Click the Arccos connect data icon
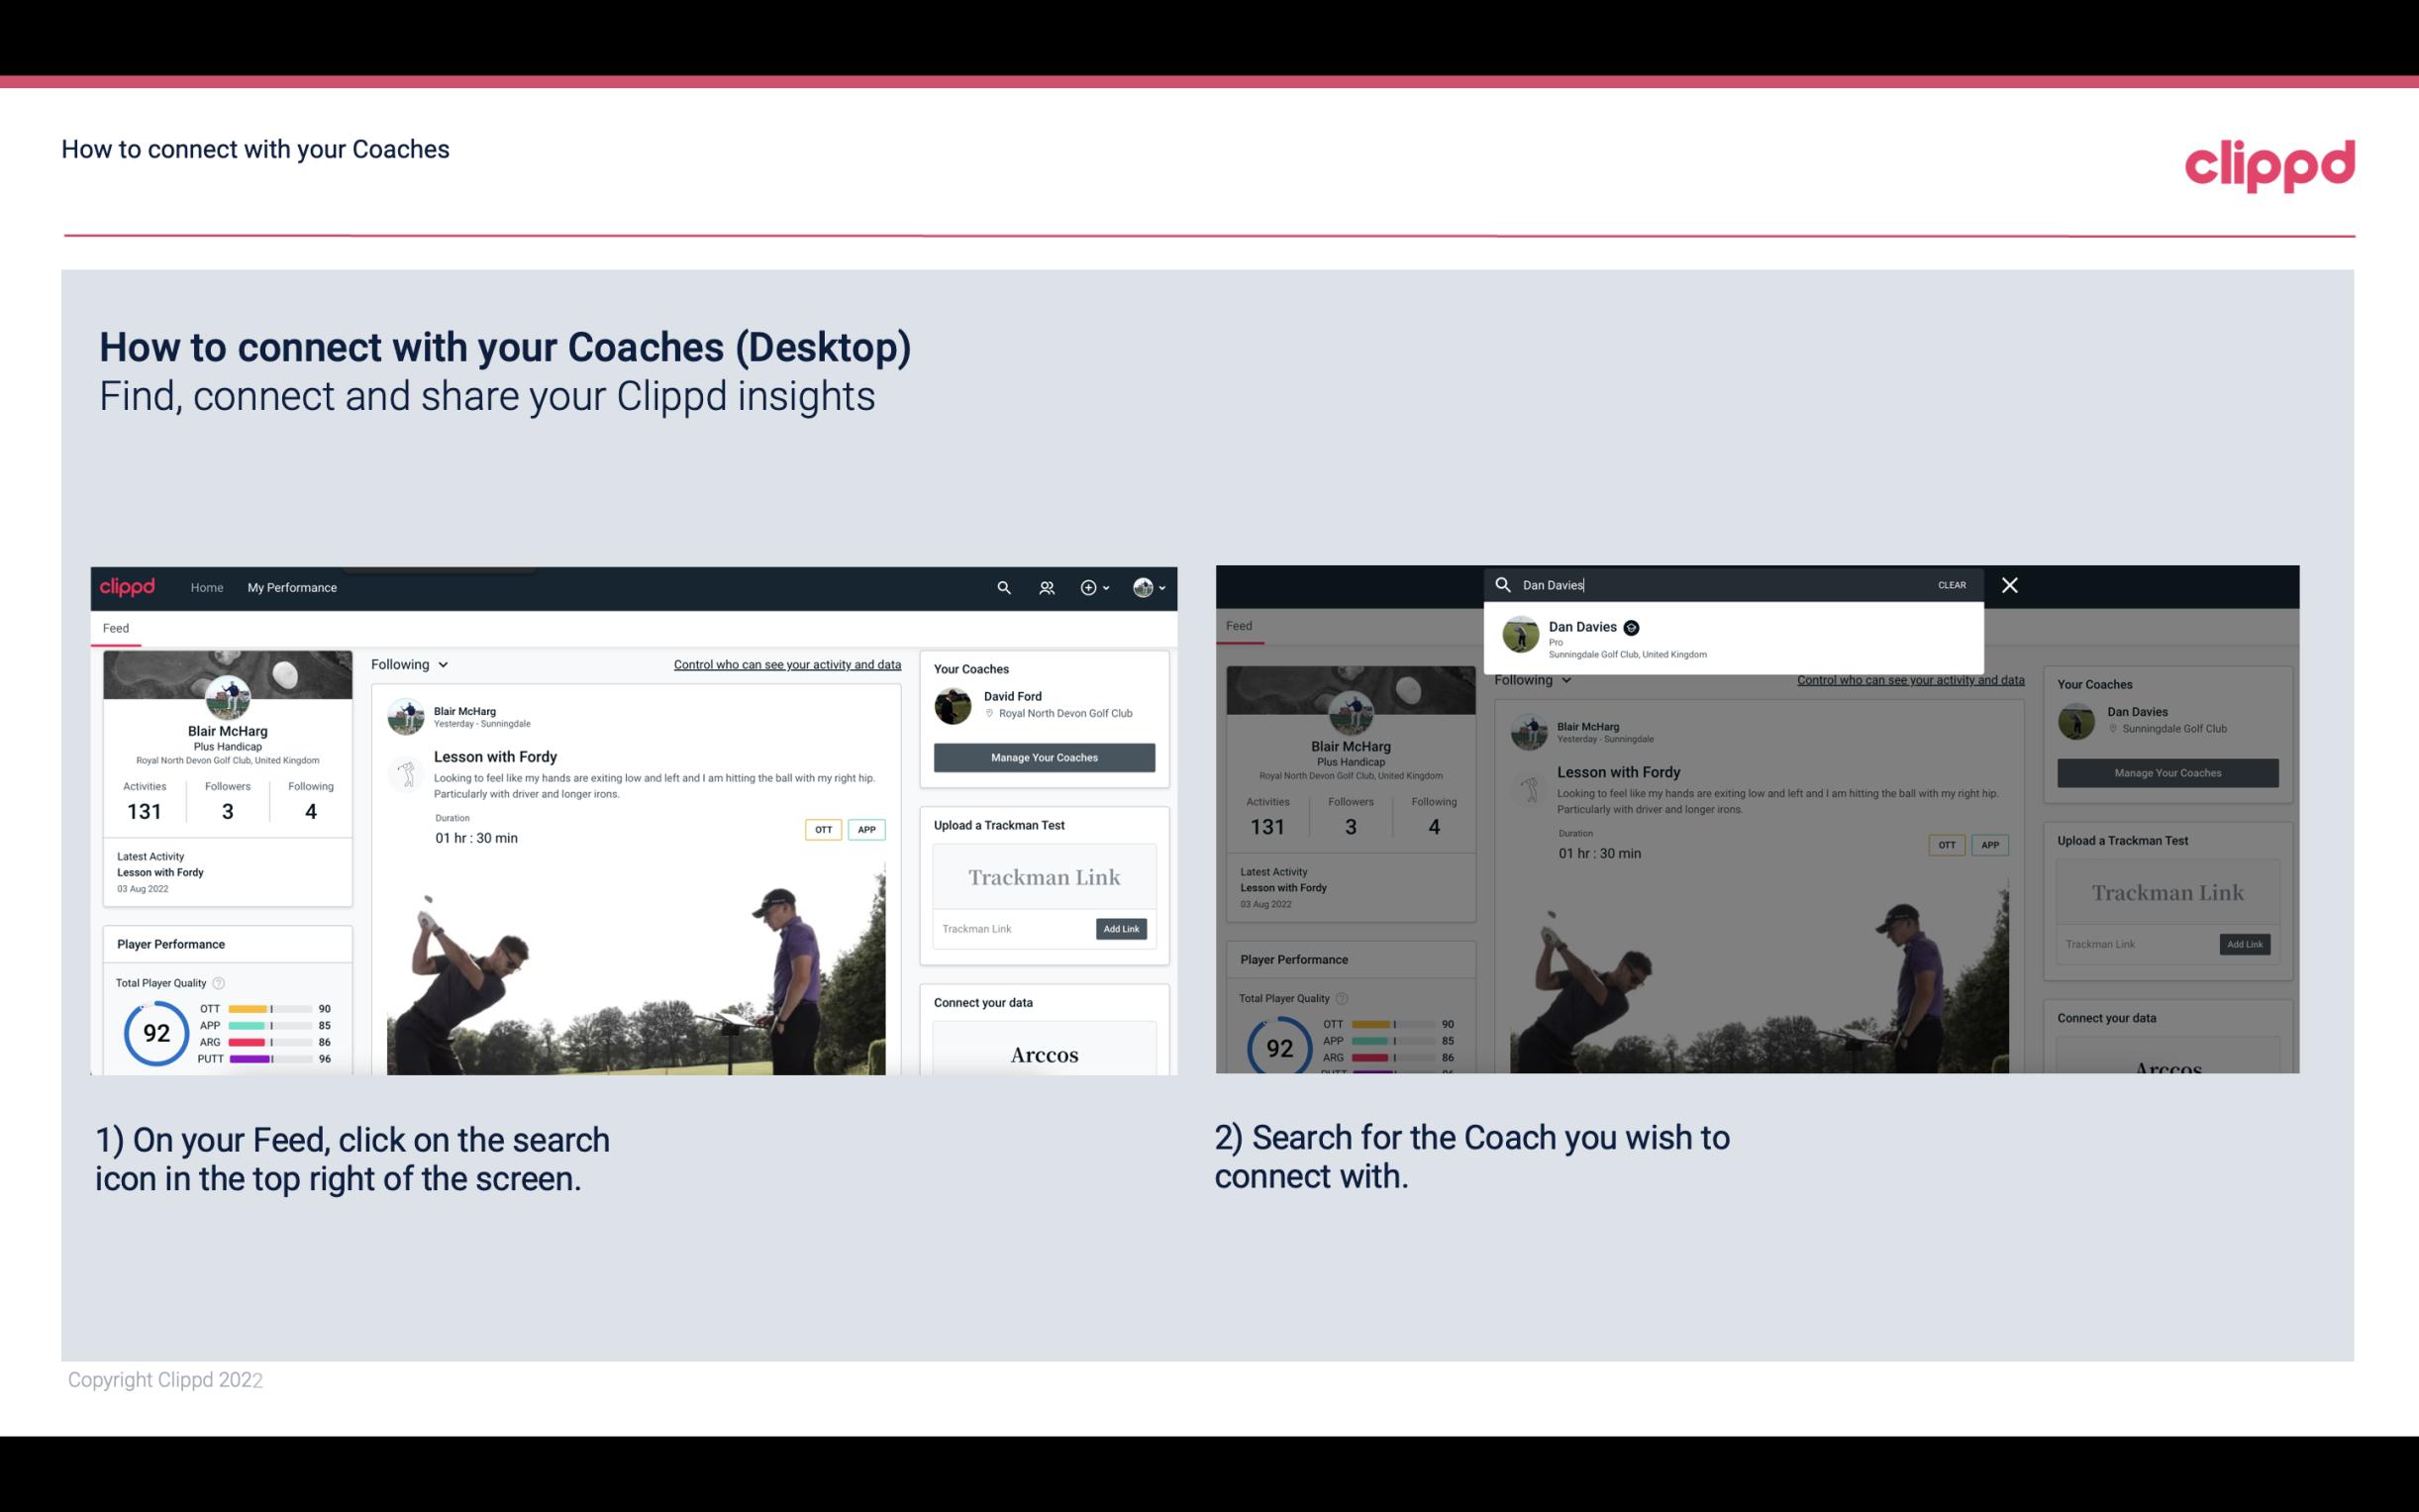The image size is (2419, 1512). (x=1044, y=1054)
